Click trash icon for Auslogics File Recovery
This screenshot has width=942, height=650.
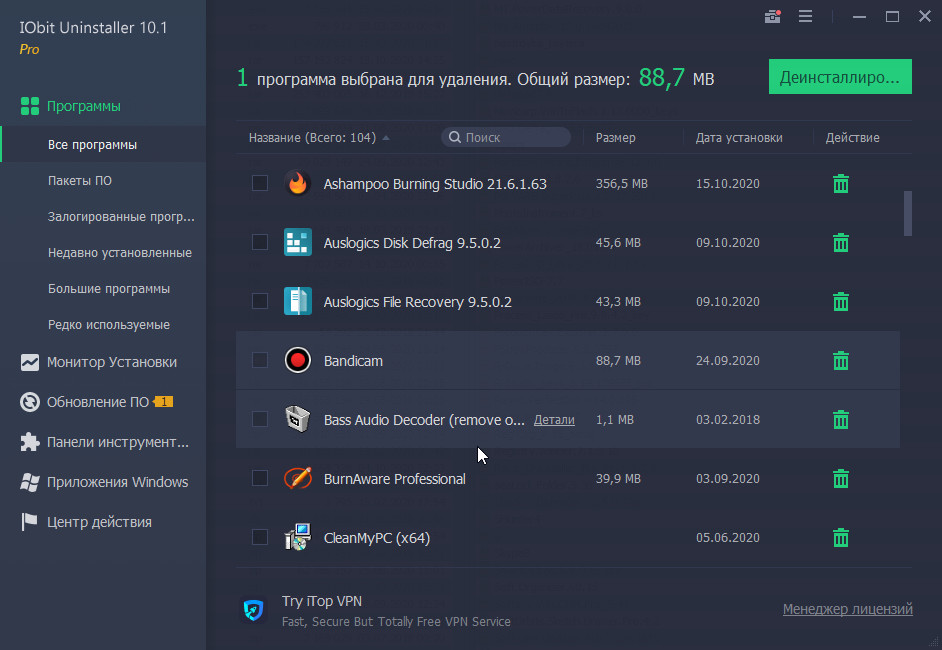(x=841, y=302)
